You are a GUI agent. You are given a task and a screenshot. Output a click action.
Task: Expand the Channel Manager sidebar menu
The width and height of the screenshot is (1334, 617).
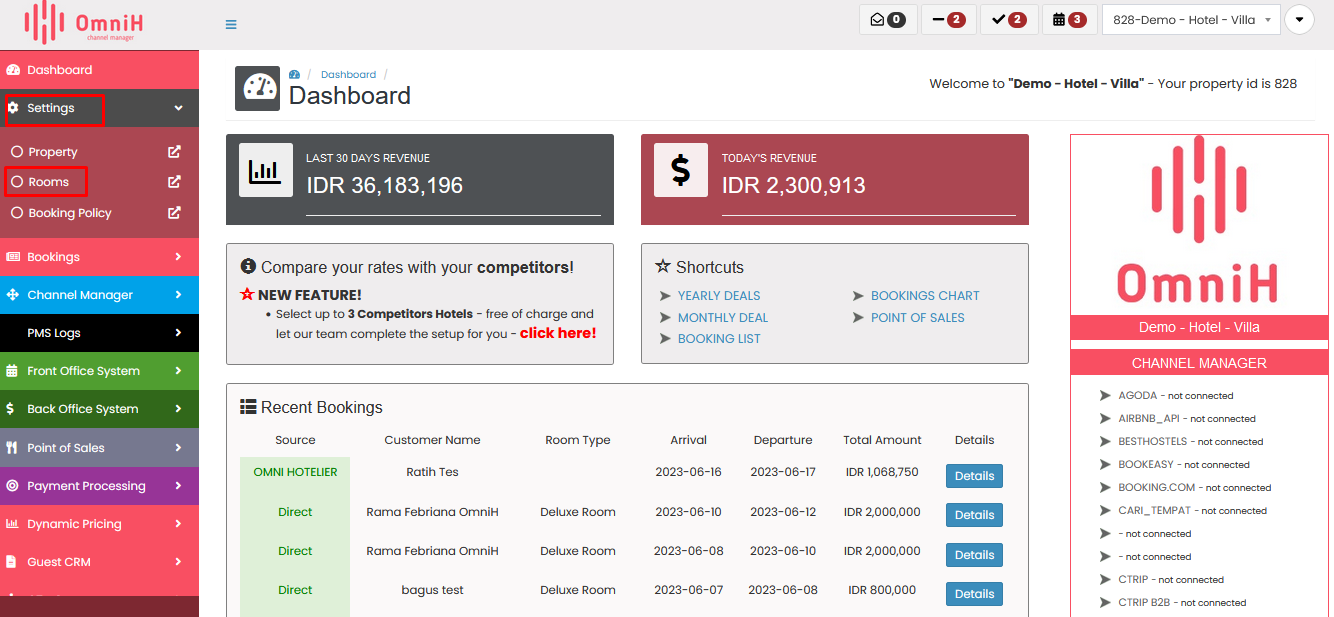click(99, 295)
